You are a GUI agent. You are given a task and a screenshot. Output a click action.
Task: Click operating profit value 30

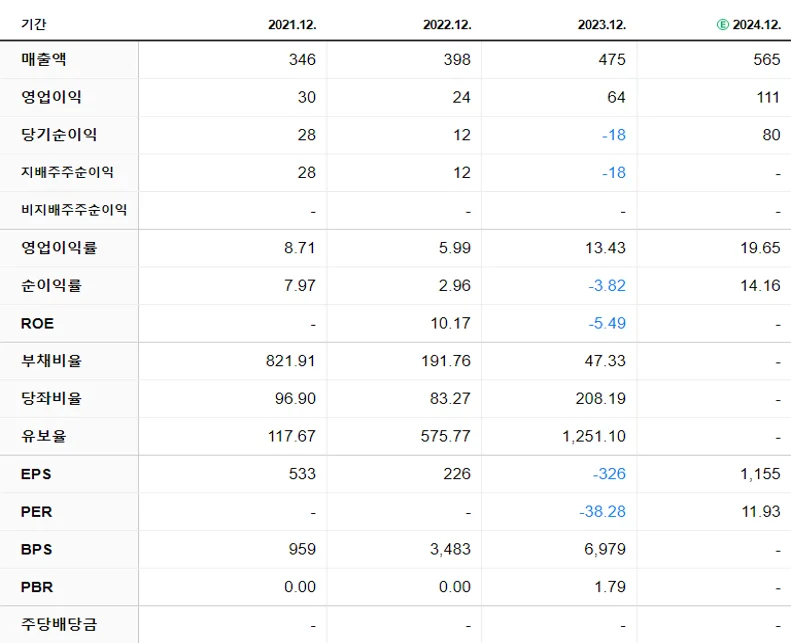pos(307,97)
